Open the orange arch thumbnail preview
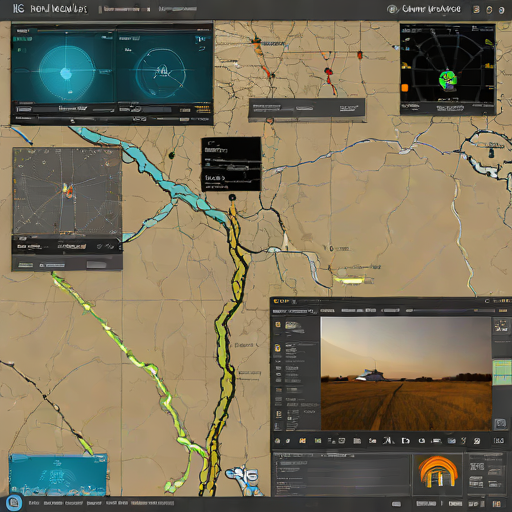Screen dimensions: 512x512 click(x=438, y=472)
